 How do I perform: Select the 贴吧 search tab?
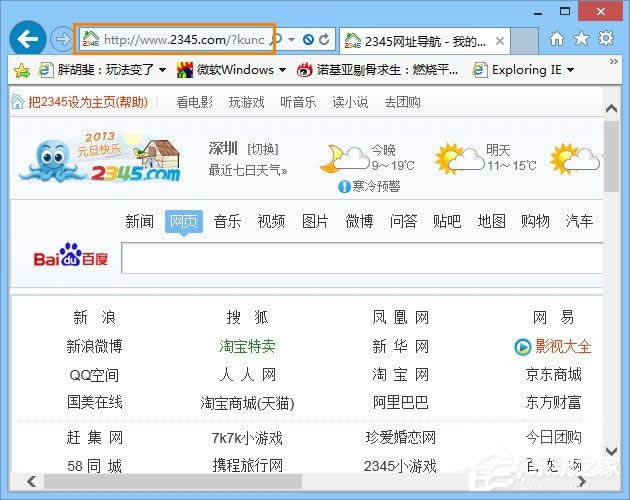tap(447, 221)
